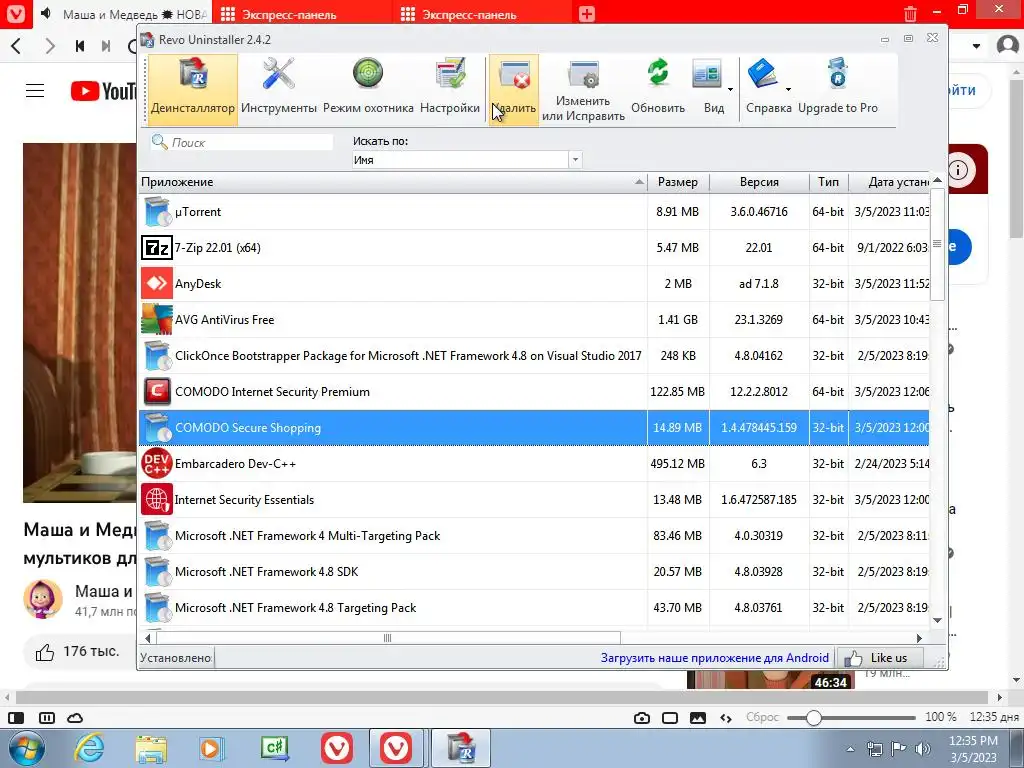The width and height of the screenshot is (1024, 768).
Task: Click version 12.2.2.8012 cell
Action: [759, 392]
